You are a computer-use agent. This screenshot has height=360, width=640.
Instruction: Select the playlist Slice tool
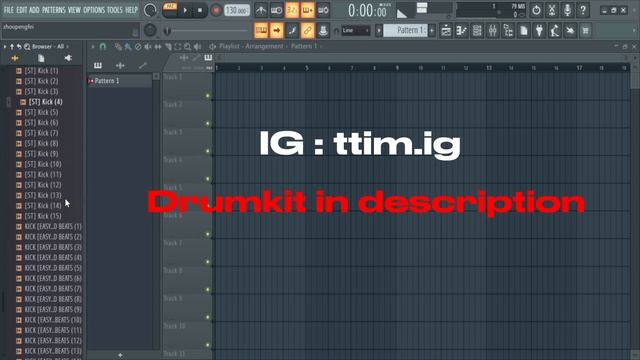tap(168, 47)
